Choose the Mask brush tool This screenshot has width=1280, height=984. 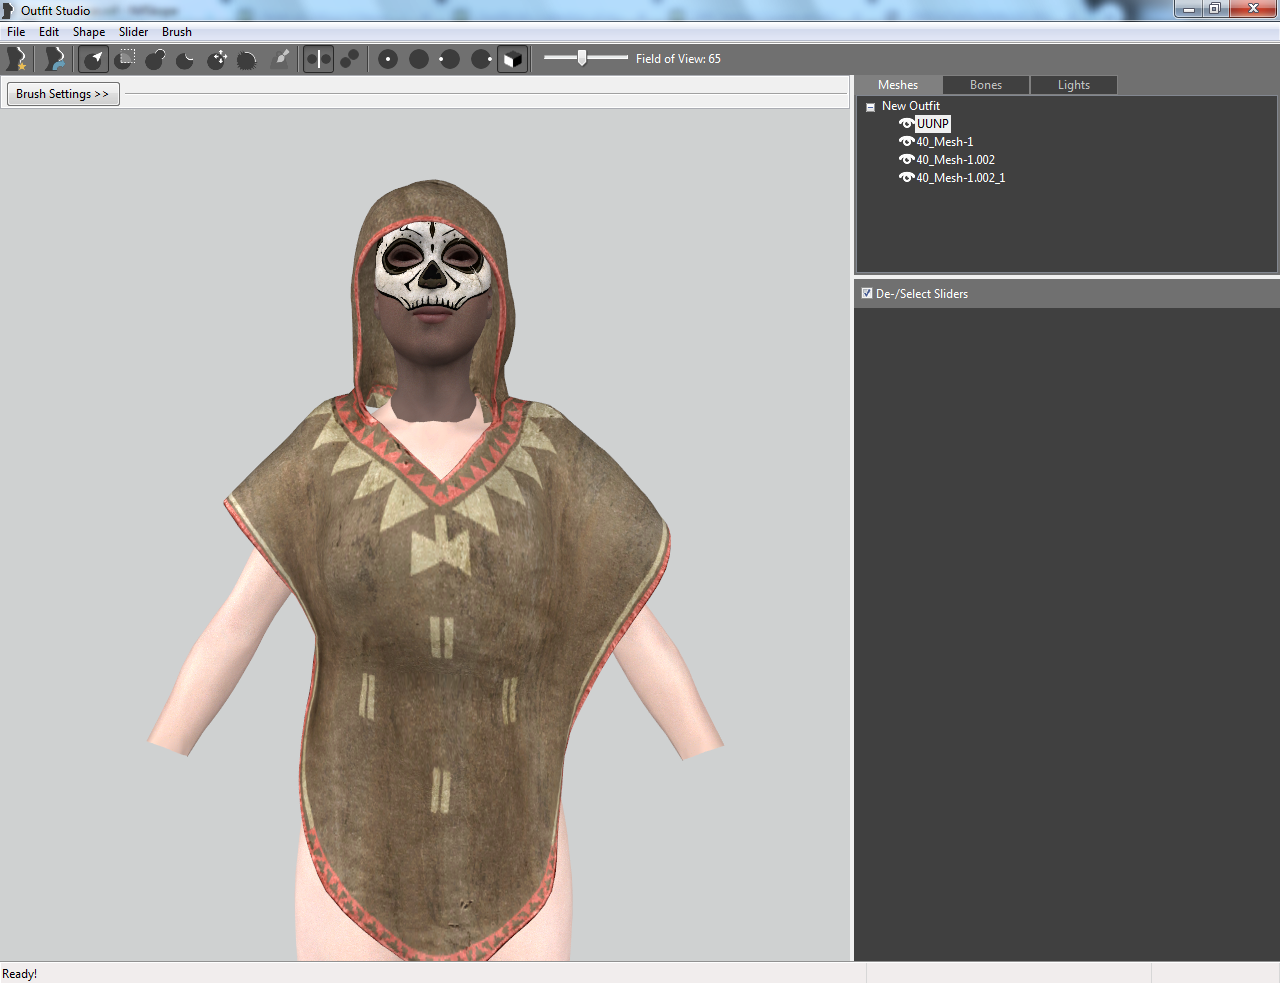pyautogui.click(x=125, y=59)
